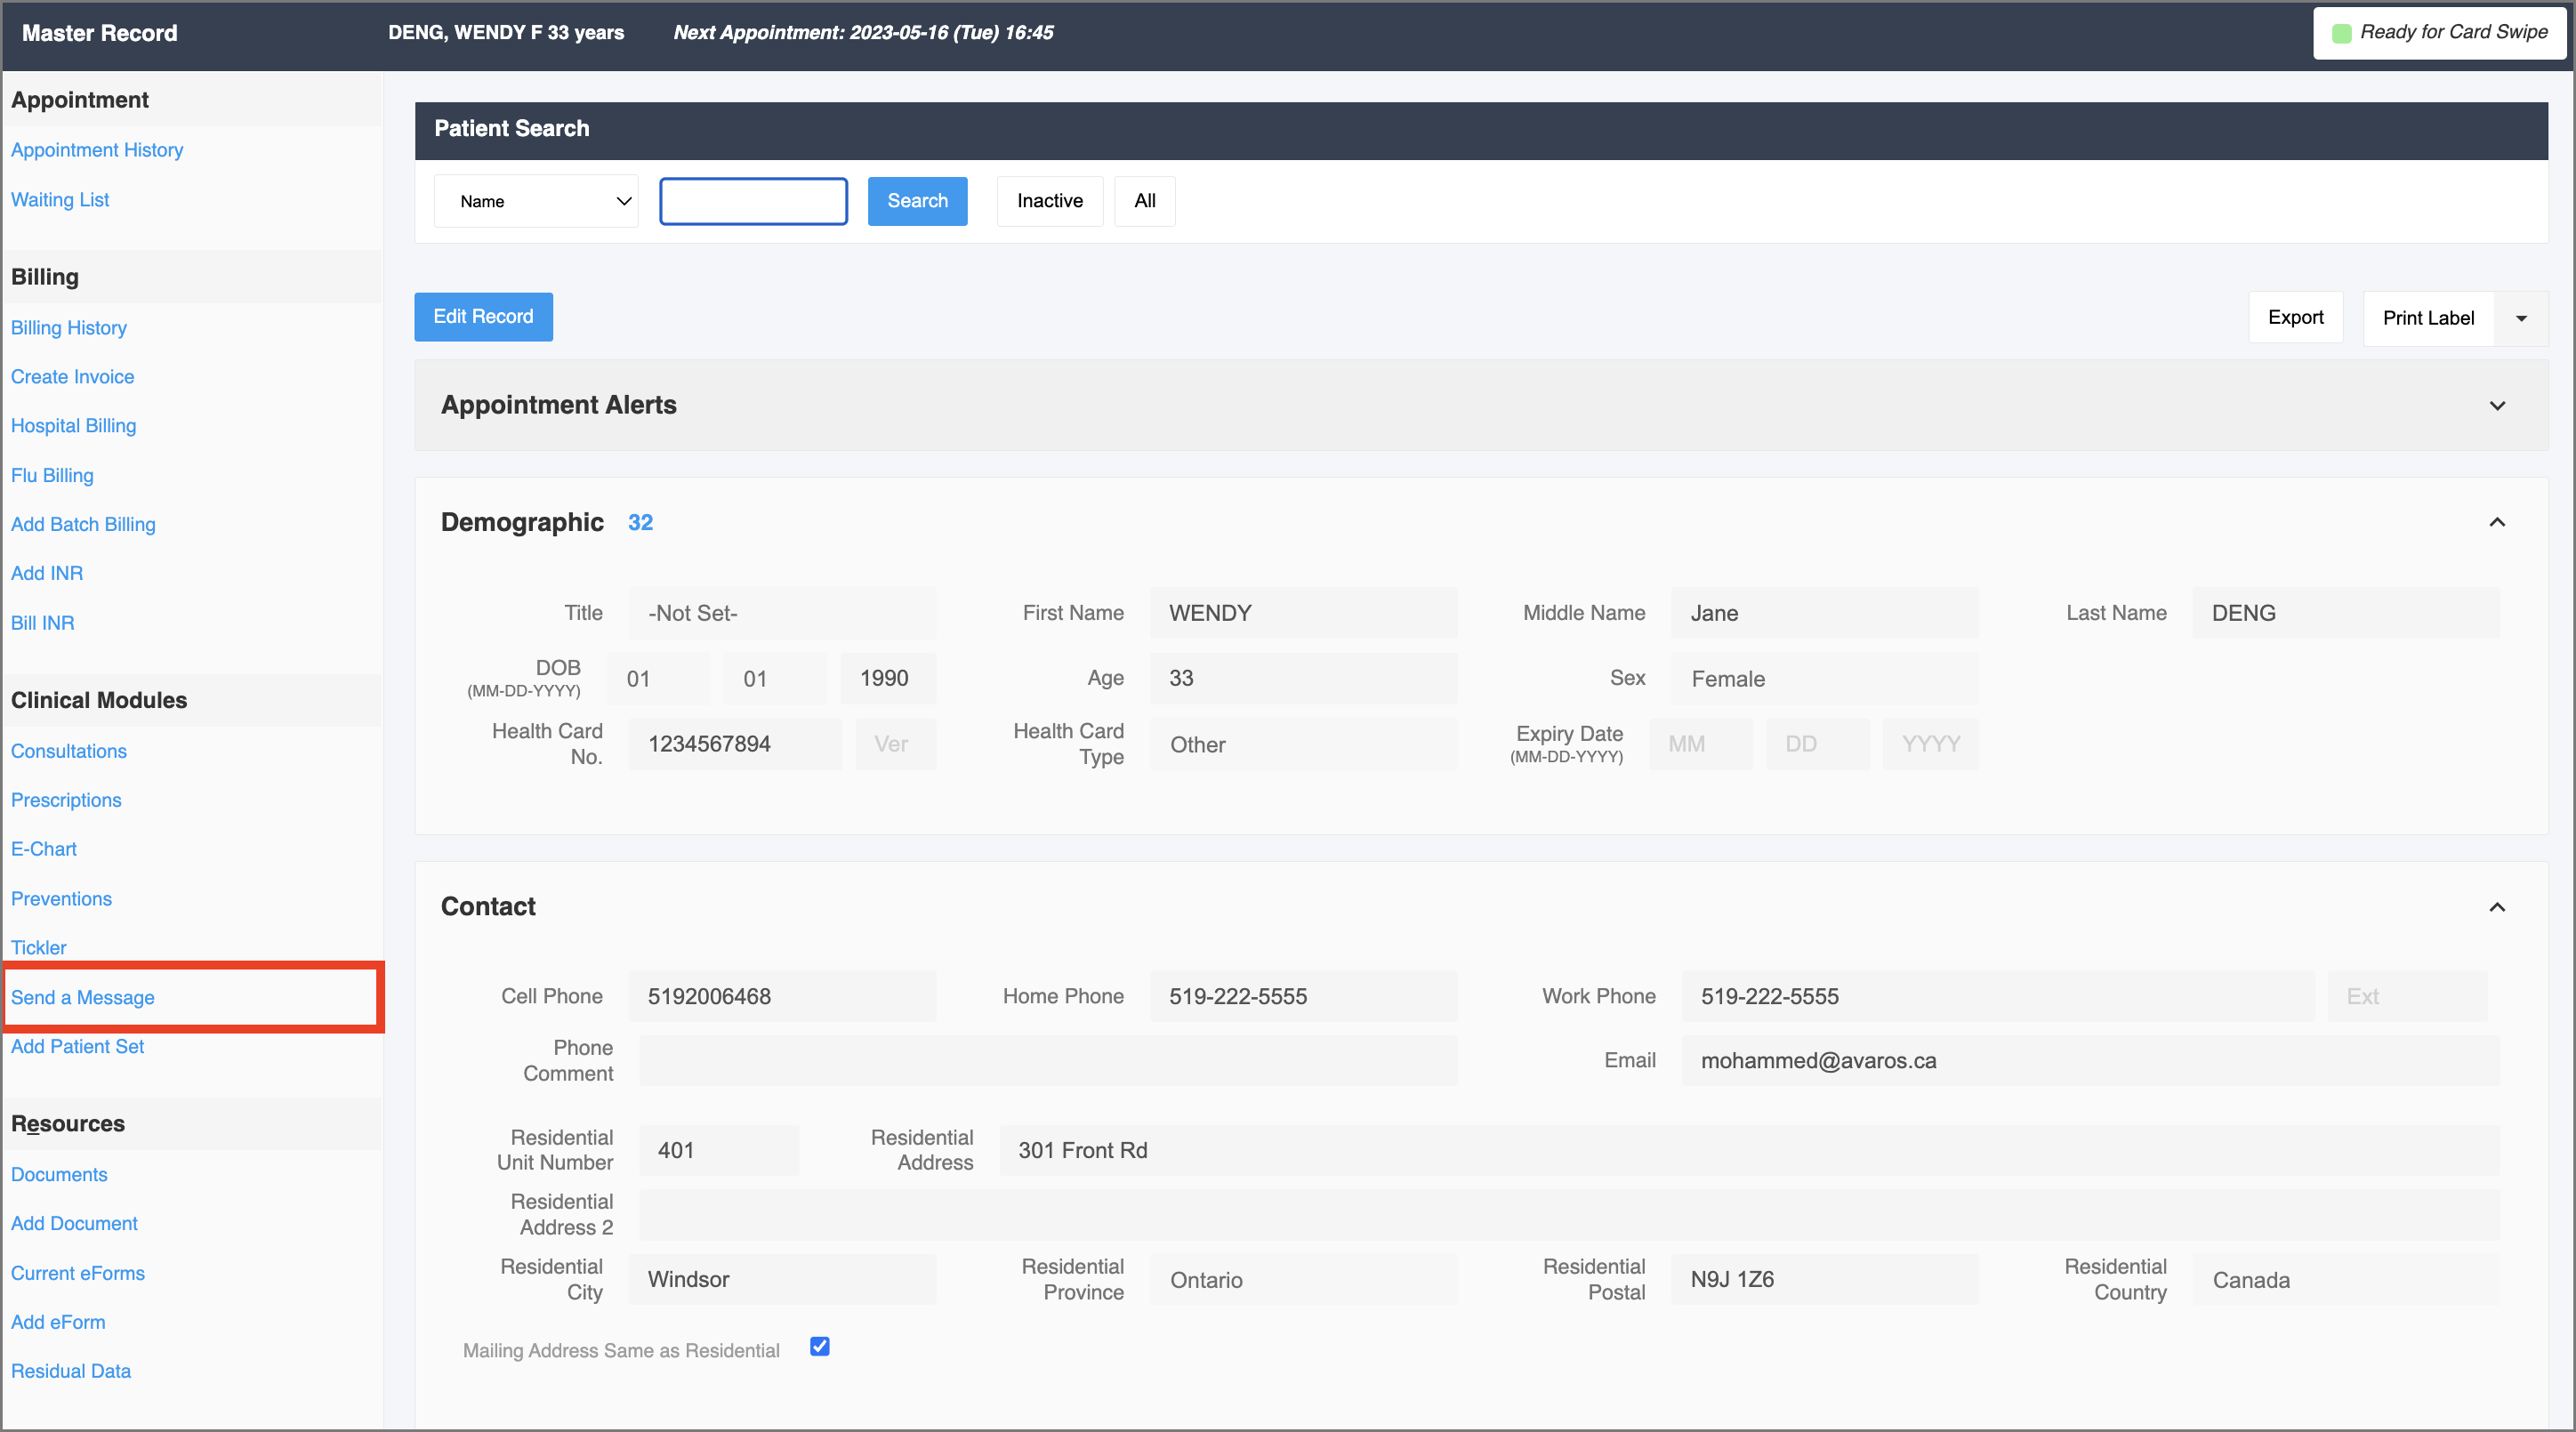Open Residual Data link

(x=71, y=1371)
